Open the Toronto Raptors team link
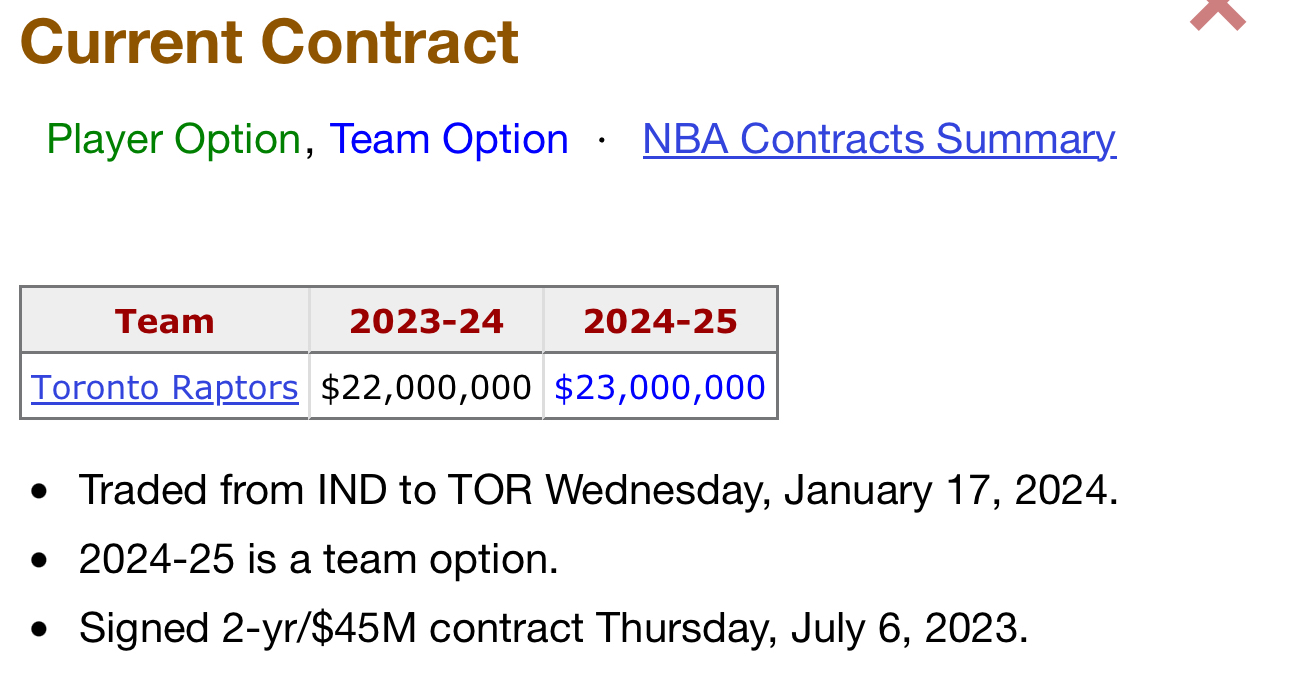This screenshot has height=685, width=1290. [x=165, y=387]
